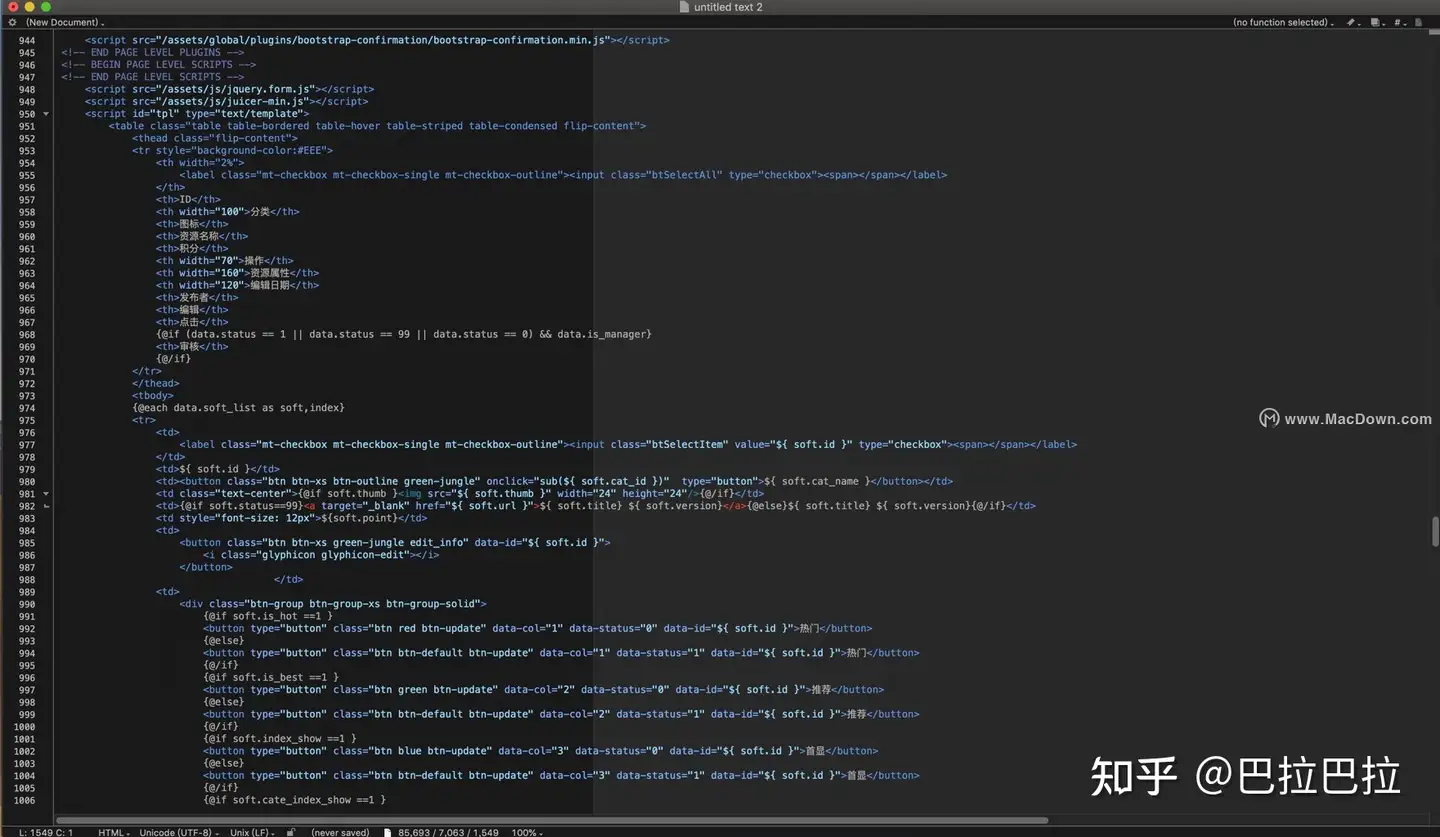The image size is (1440, 837).
Task: Open the gear text options menu
Action: pos(12,22)
